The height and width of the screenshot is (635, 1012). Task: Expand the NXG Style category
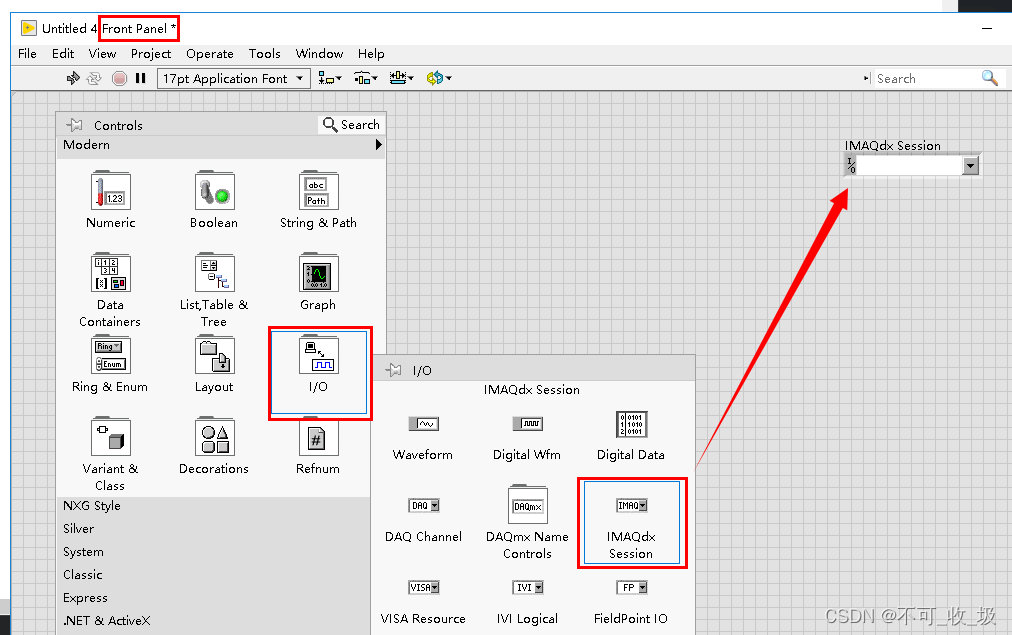coord(92,505)
